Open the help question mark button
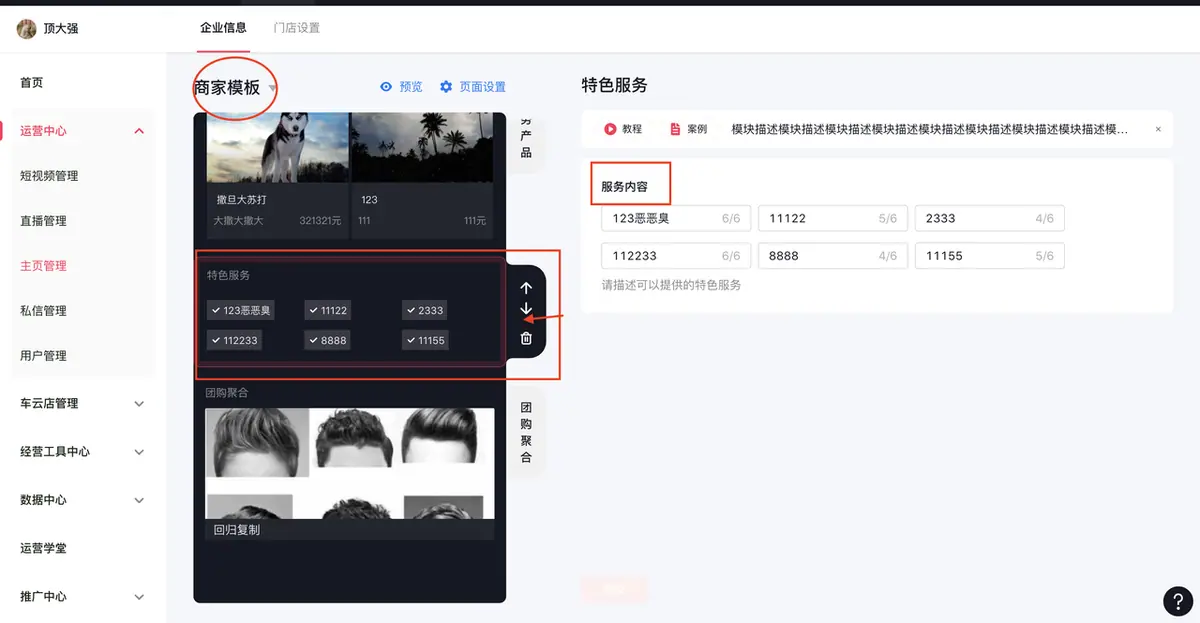 tap(1178, 600)
